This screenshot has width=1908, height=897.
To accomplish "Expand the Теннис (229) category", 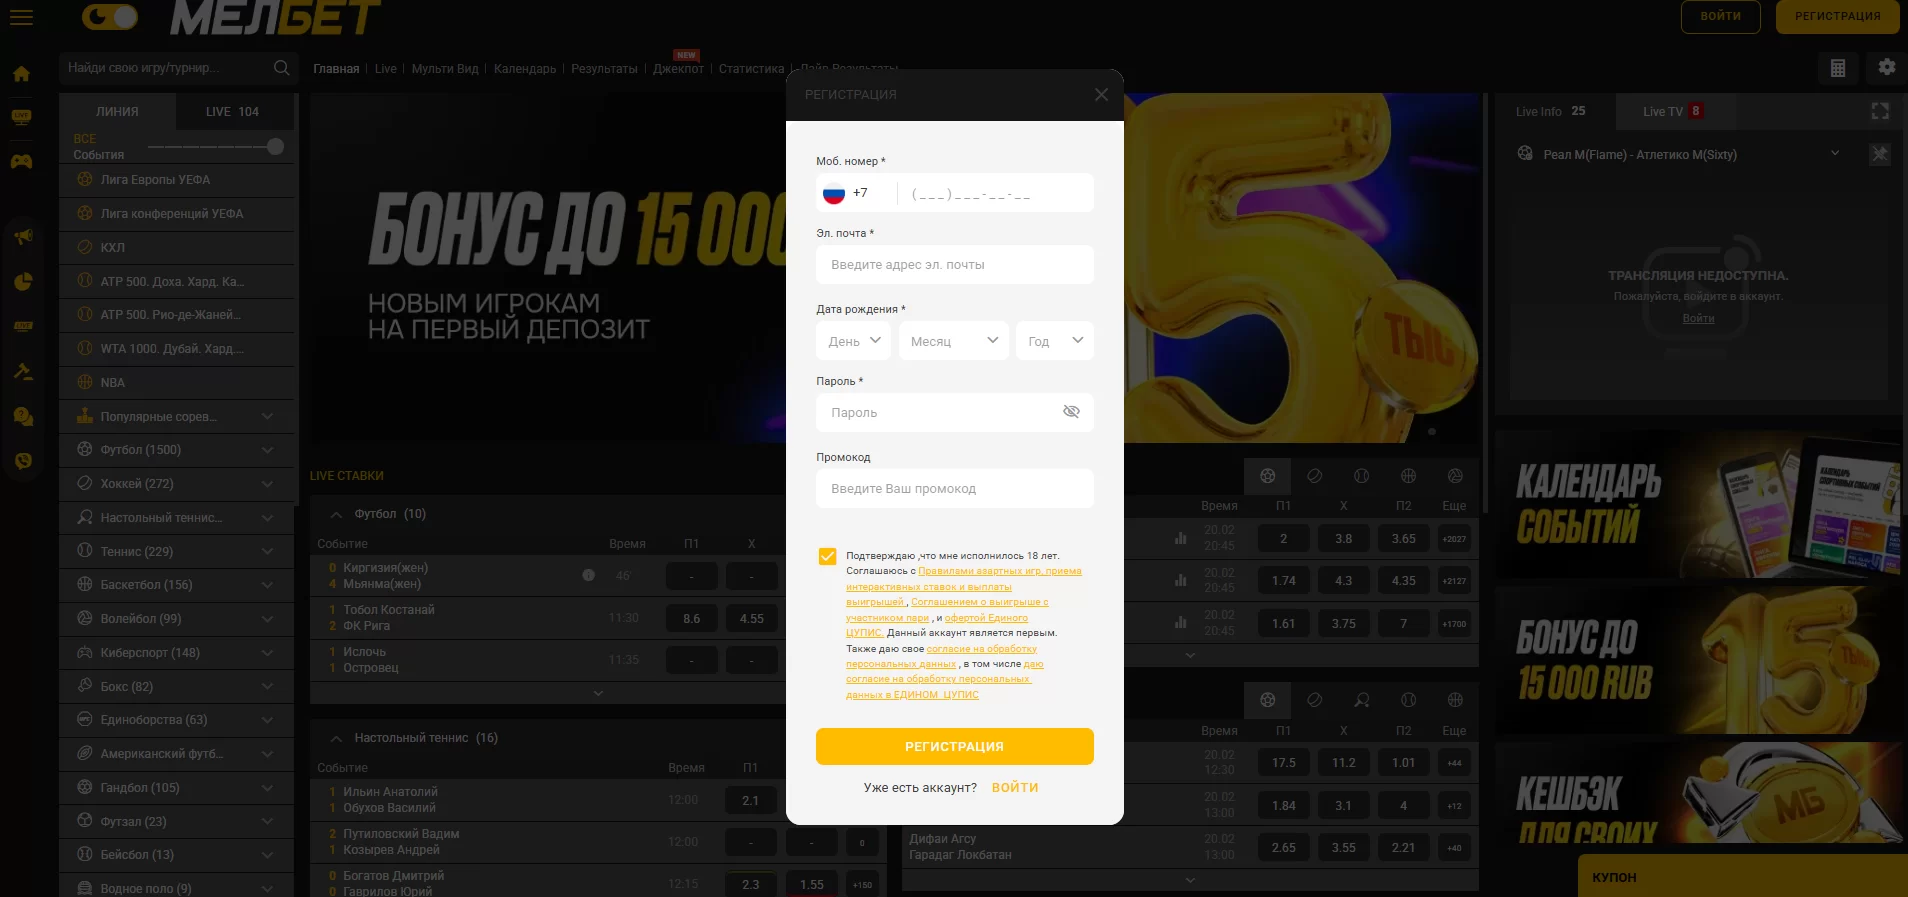I will (x=177, y=551).
